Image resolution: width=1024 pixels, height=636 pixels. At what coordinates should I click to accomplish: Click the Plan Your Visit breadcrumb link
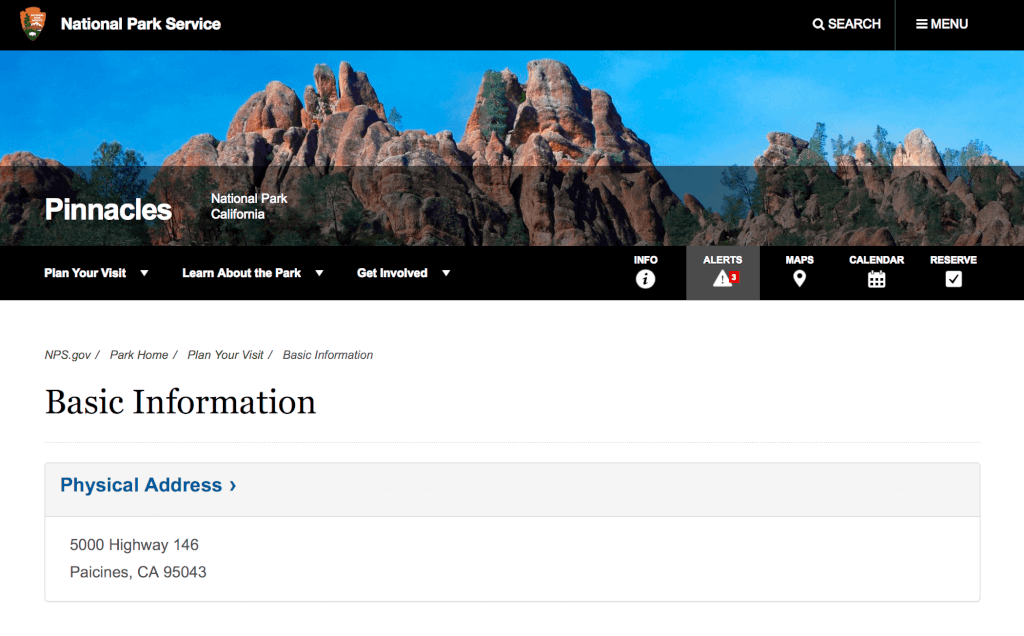point(225,355)
